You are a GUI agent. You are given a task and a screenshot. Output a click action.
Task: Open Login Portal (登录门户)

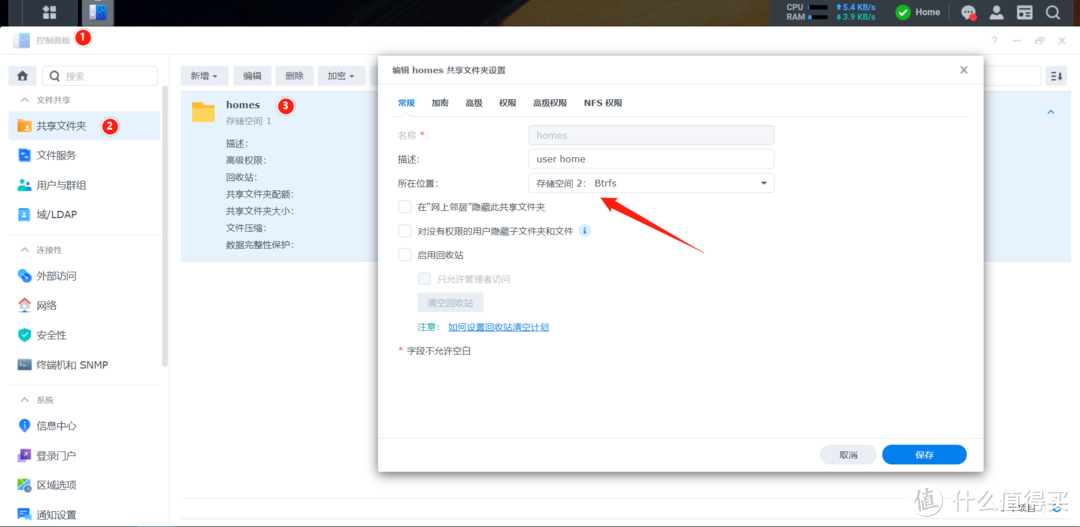click(84, 455)
